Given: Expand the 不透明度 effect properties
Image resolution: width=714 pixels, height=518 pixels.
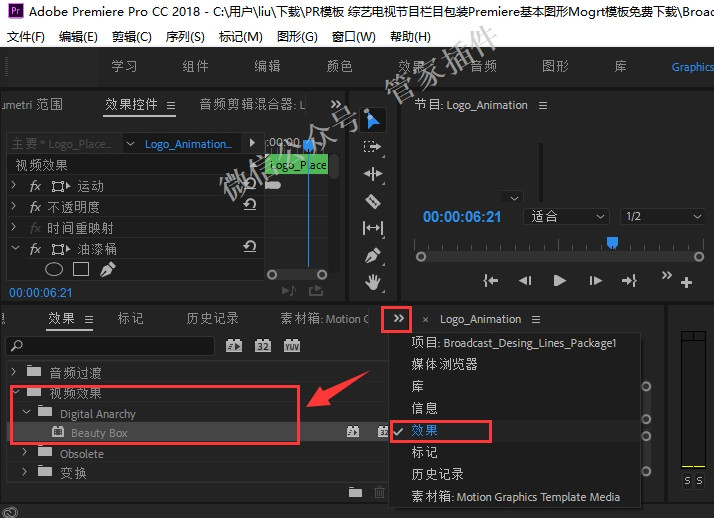Looking at the screenshot, I should [14, 206].
